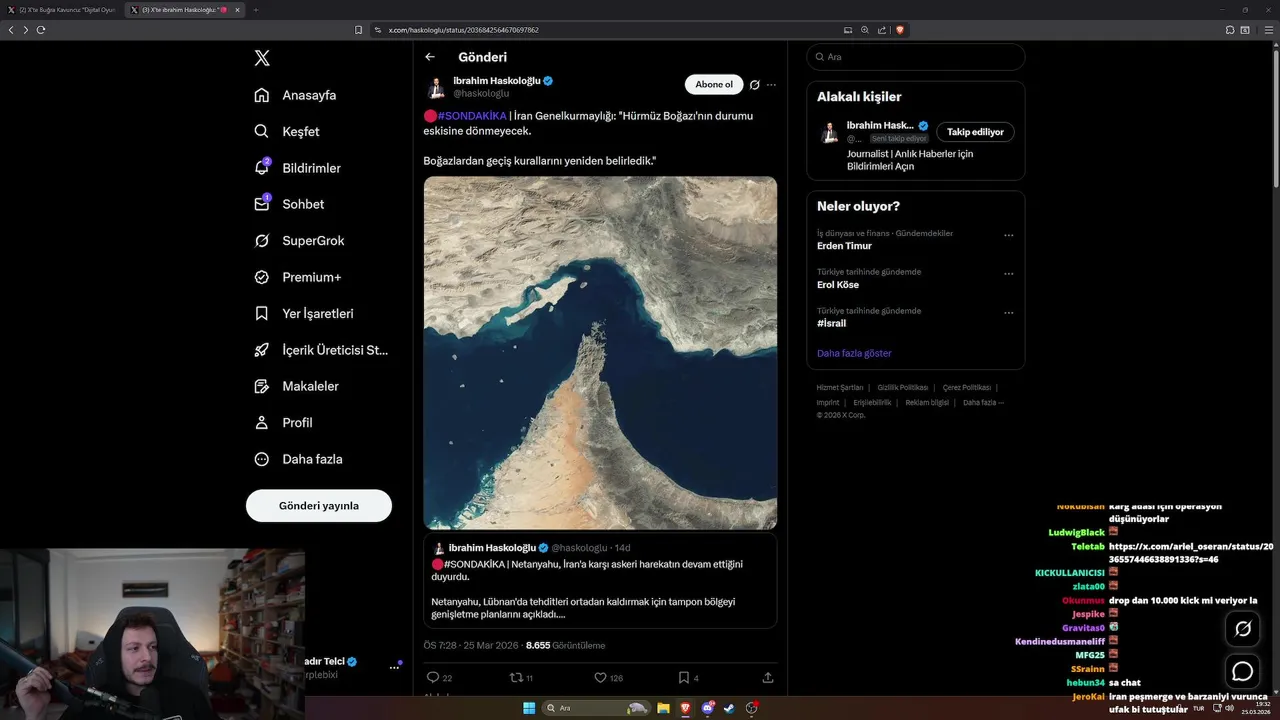Open SuperGrok from sidebar
Viewport: 1280px width, 720px height.
tap(299, 241)
